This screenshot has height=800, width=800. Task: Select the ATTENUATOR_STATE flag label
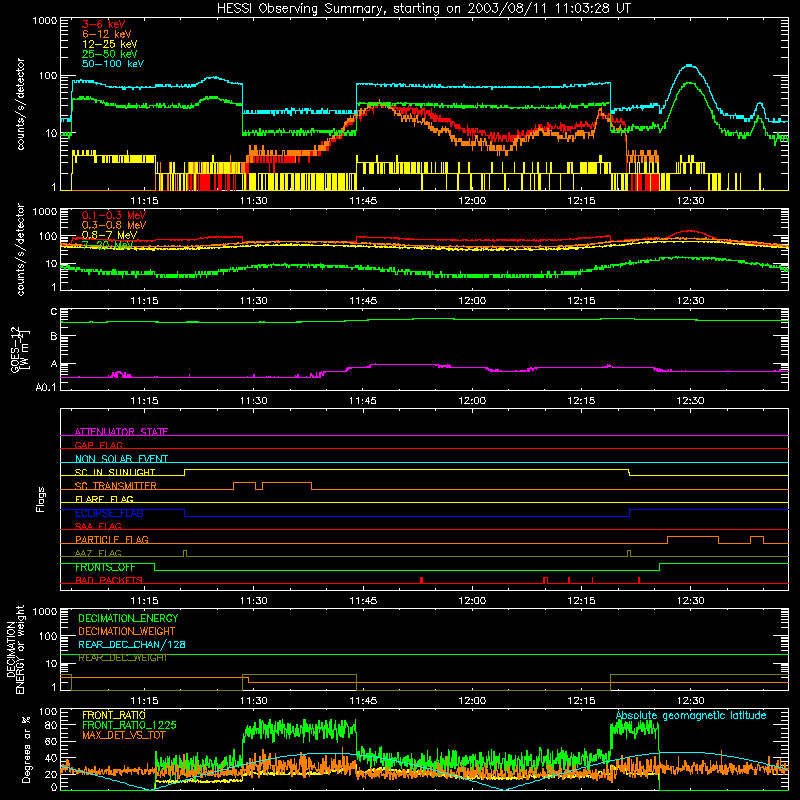(121, 432)
